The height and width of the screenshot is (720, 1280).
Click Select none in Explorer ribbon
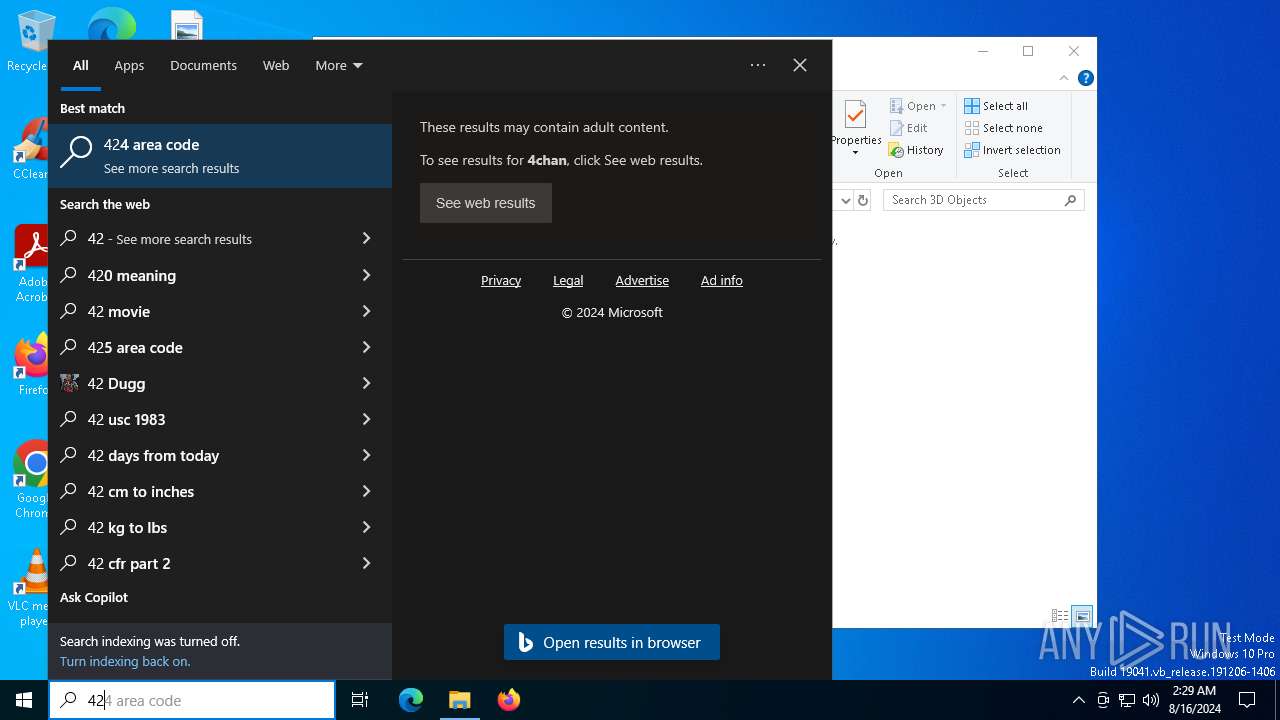tap(1004, 128)
